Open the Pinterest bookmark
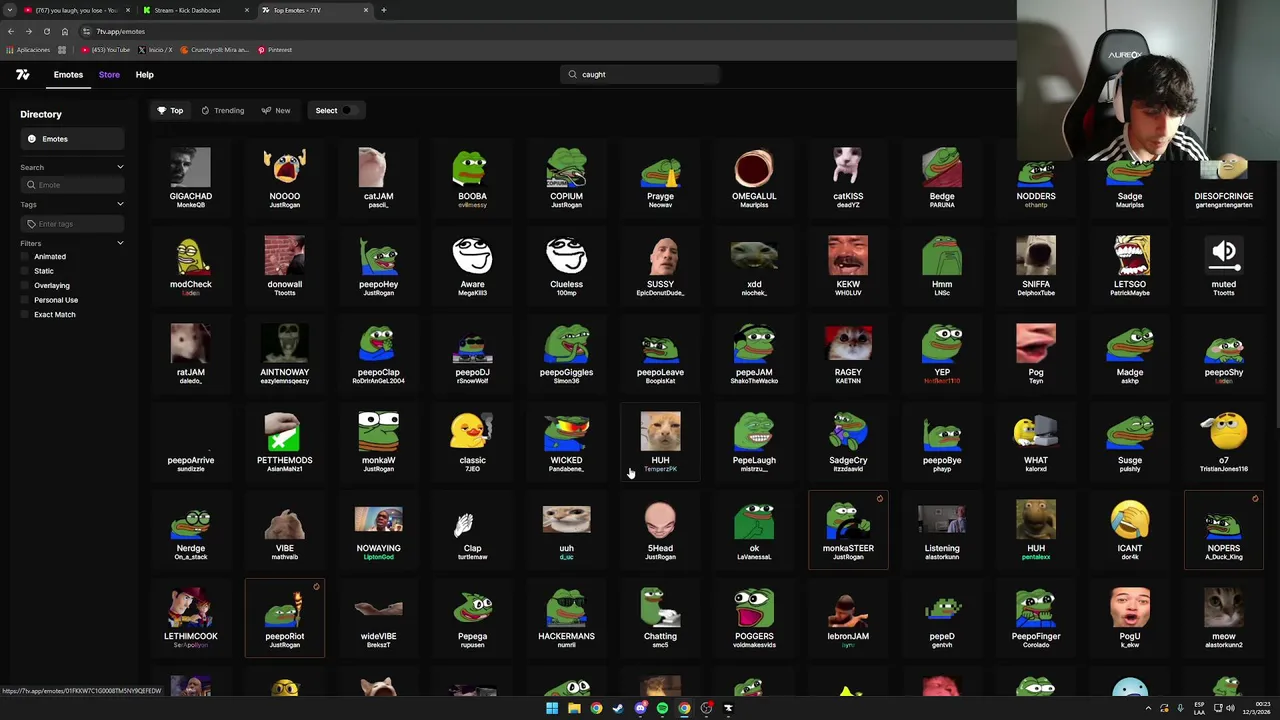 point(274,50)
